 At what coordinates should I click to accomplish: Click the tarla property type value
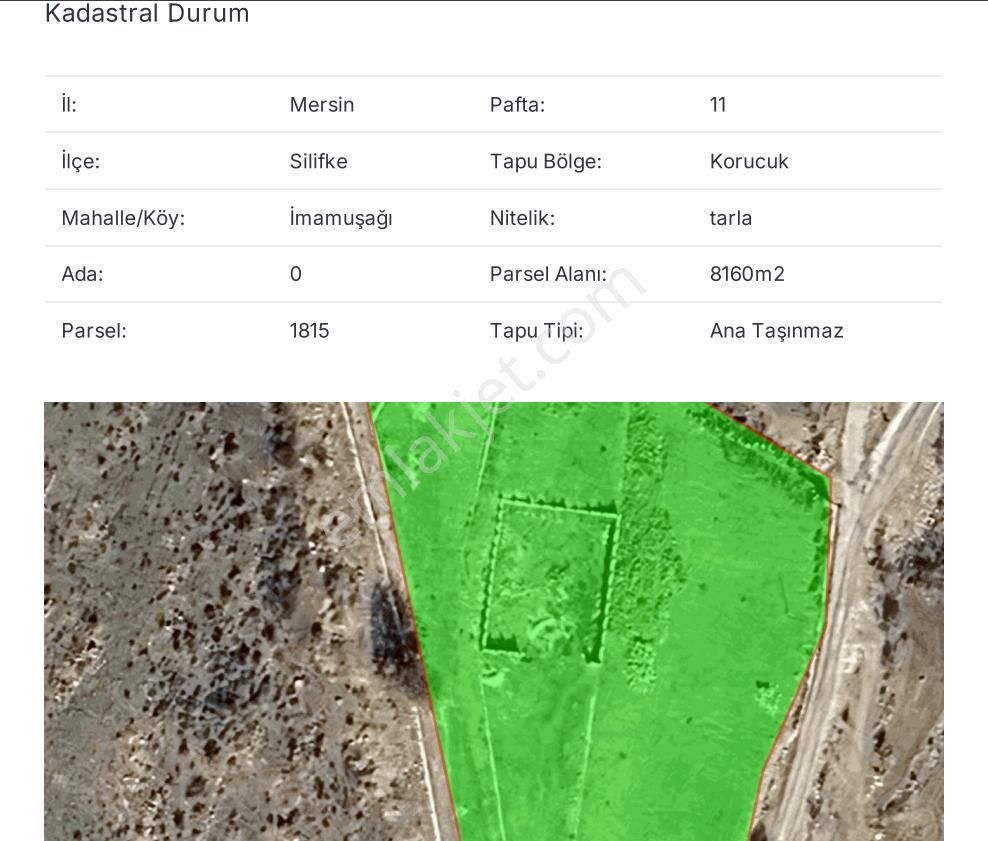click(x=730, y=218)
